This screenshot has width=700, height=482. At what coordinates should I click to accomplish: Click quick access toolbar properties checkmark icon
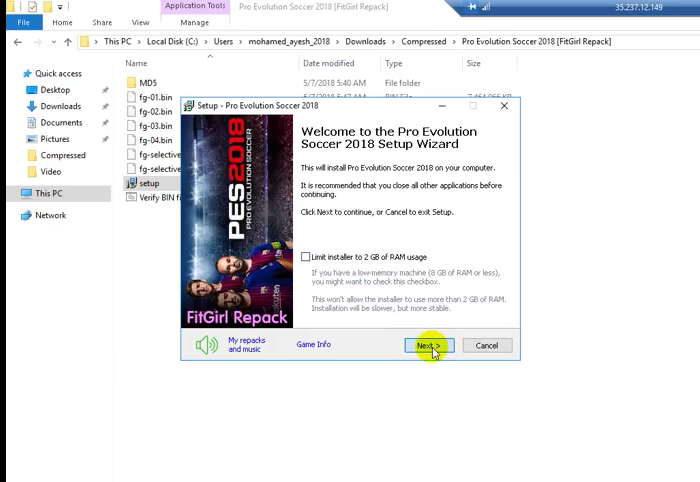point(32,6)
